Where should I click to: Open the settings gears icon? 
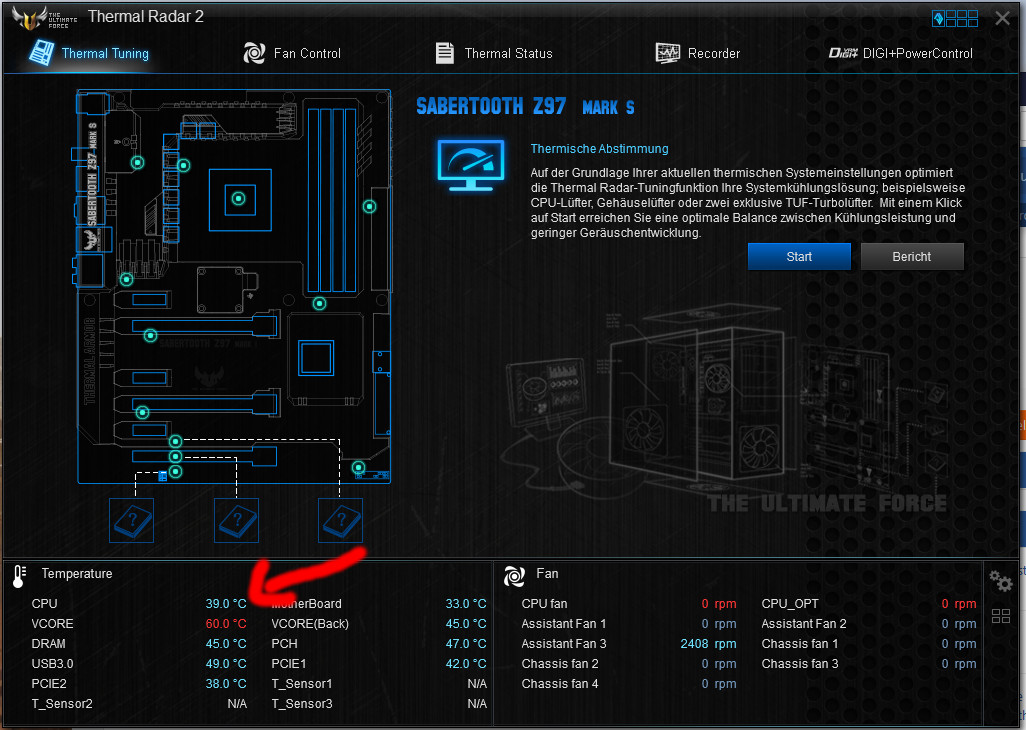click(1000, 580)
